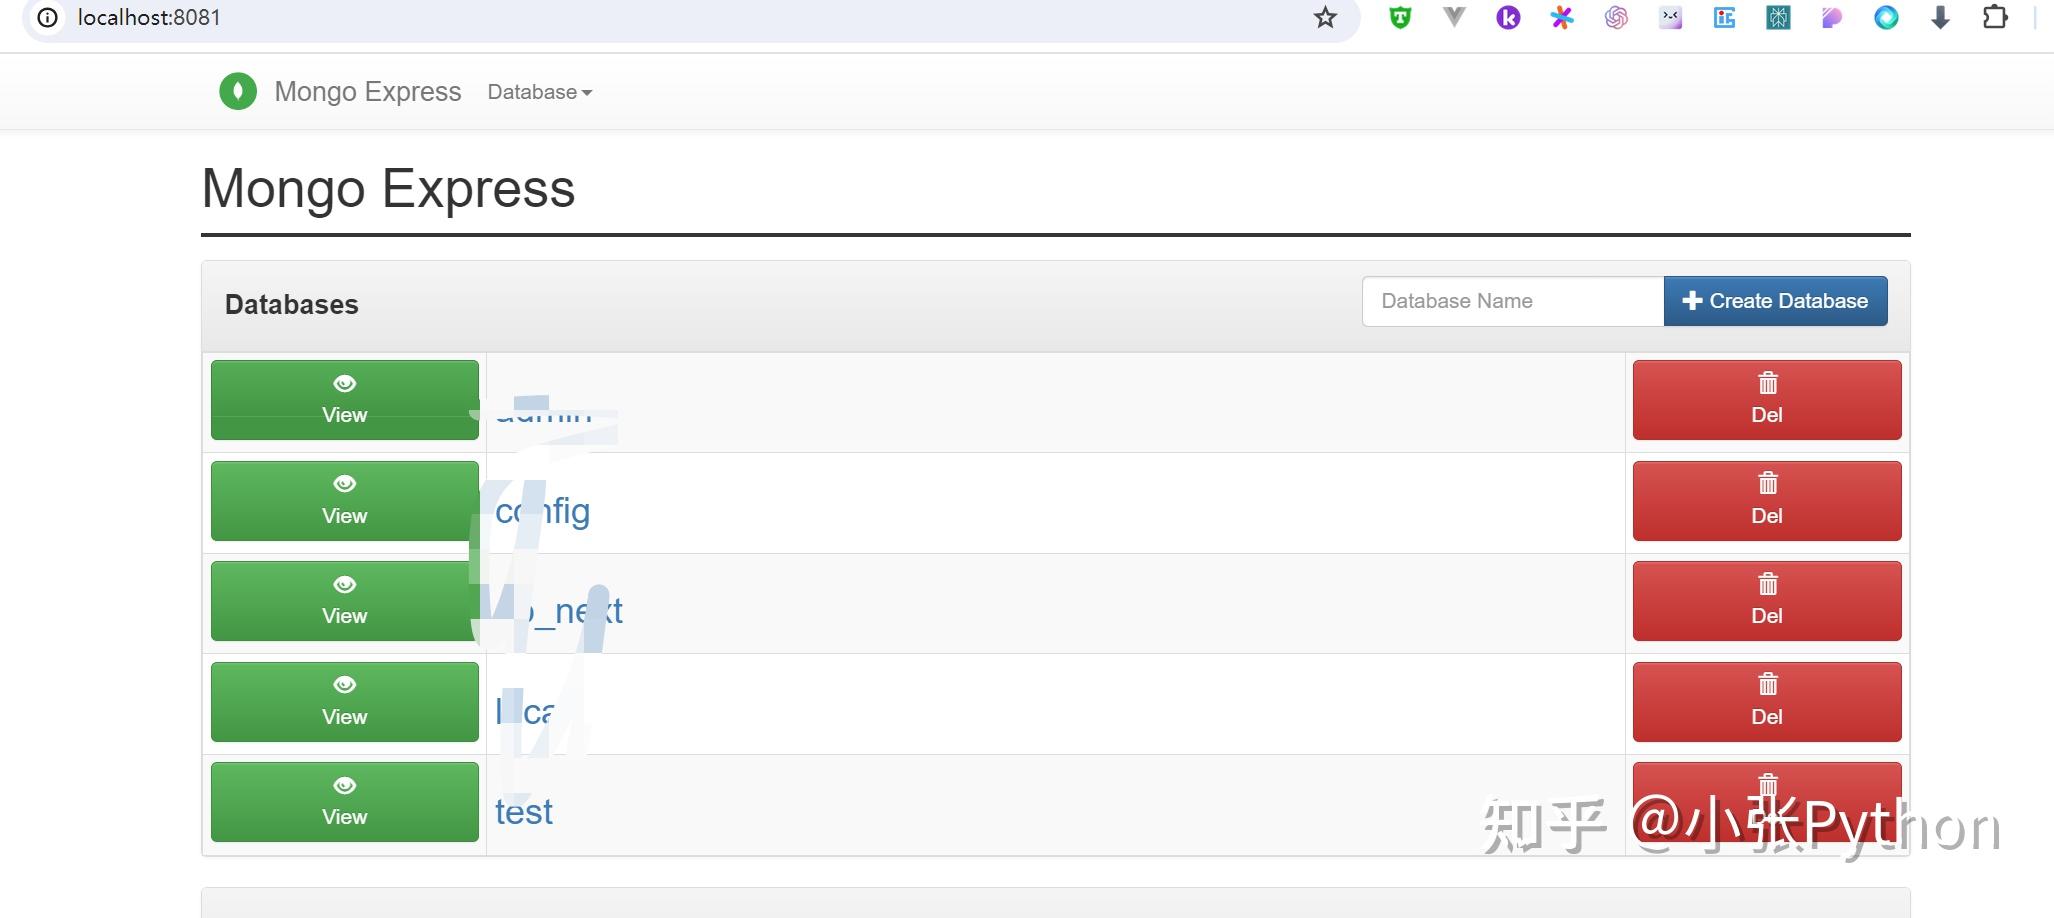
Task: Click the green MongoDB leaf logo
Action: pos(238,91)
